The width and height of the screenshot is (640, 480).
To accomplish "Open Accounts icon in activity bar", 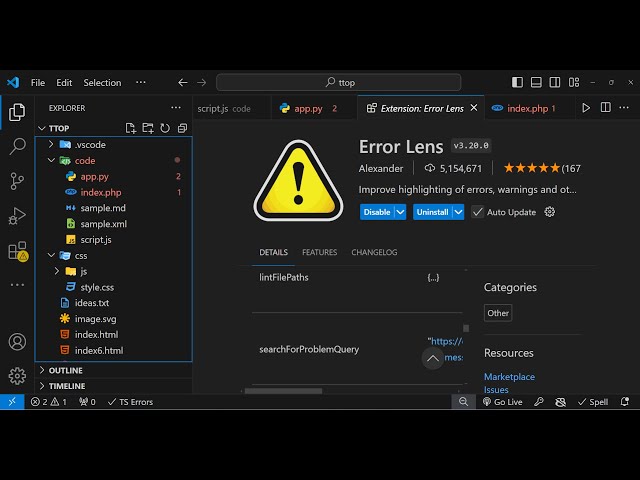I will point(17,342).
